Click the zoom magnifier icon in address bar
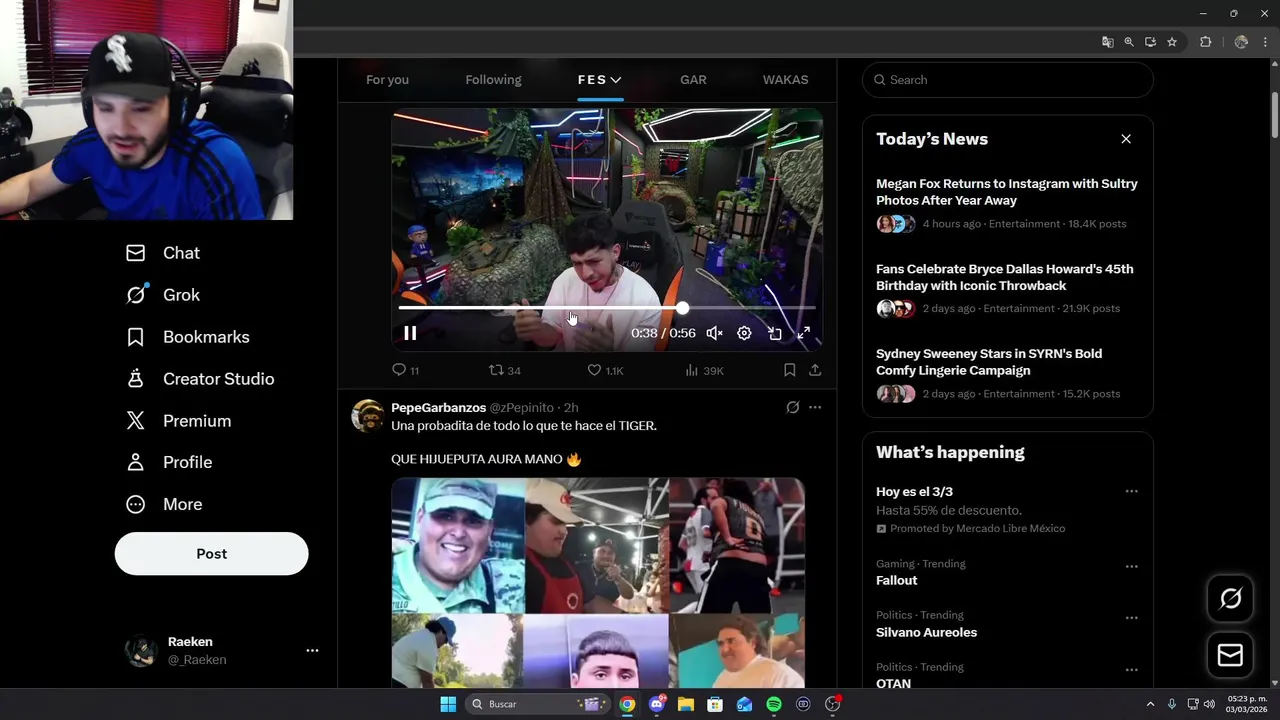 [1129, 42]
